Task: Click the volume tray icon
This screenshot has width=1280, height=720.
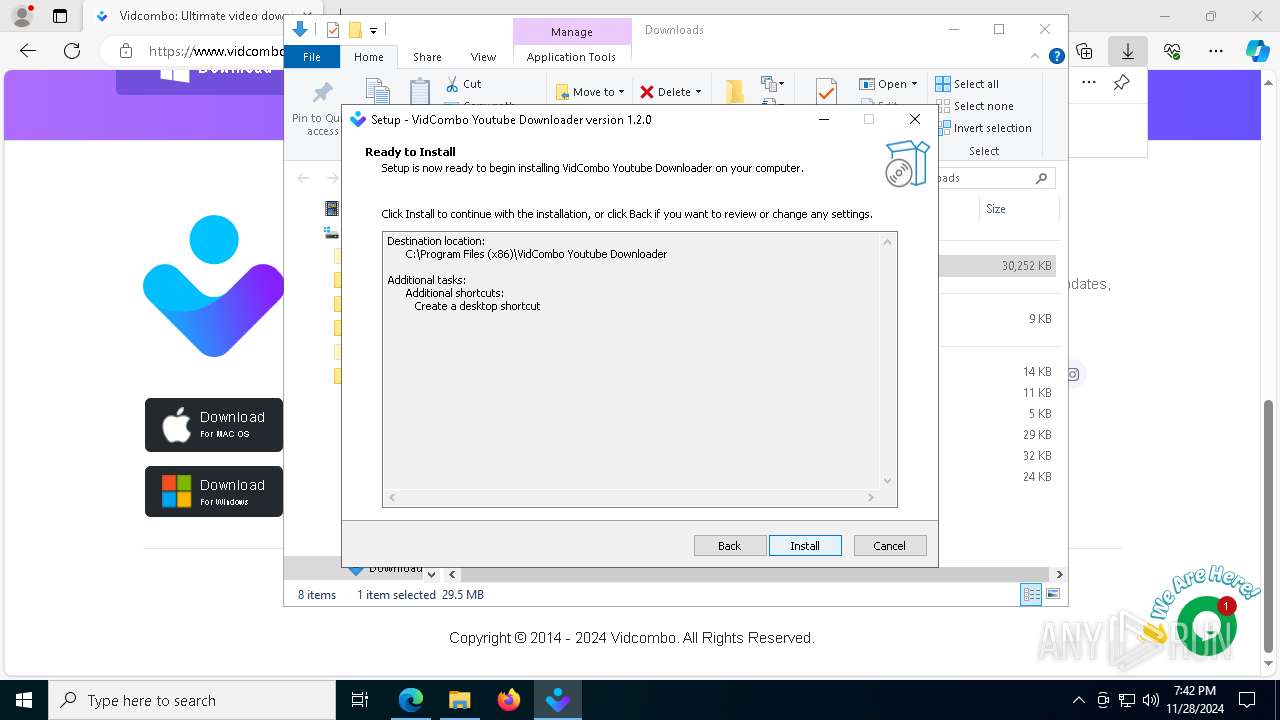Action: point(1150,700)
